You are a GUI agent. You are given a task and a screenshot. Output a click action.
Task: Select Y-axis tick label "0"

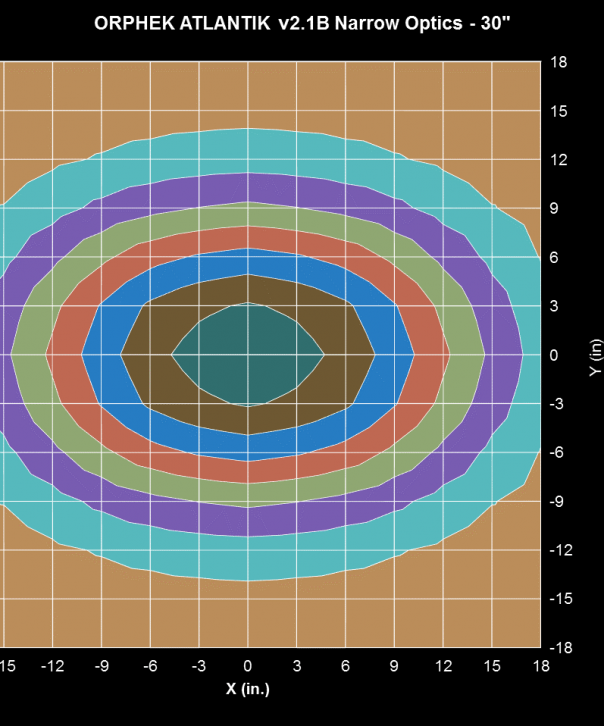[554, 355]
